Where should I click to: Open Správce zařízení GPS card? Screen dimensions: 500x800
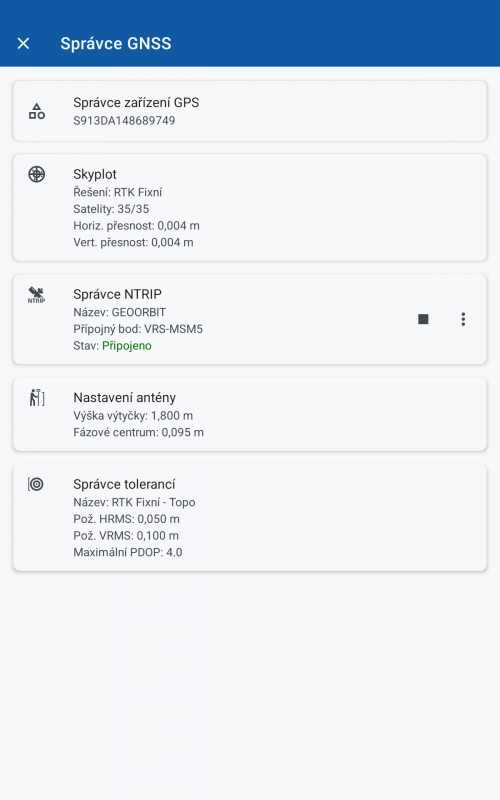click(x=250, y=111)
